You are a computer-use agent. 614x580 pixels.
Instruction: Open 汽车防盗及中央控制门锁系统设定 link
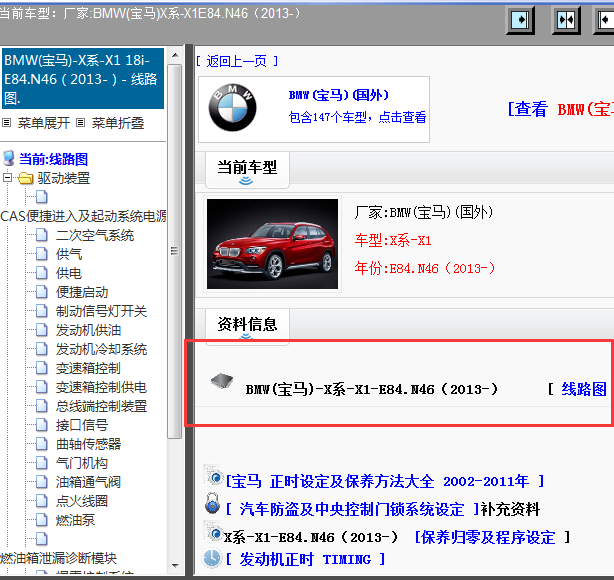coord(352,510)
